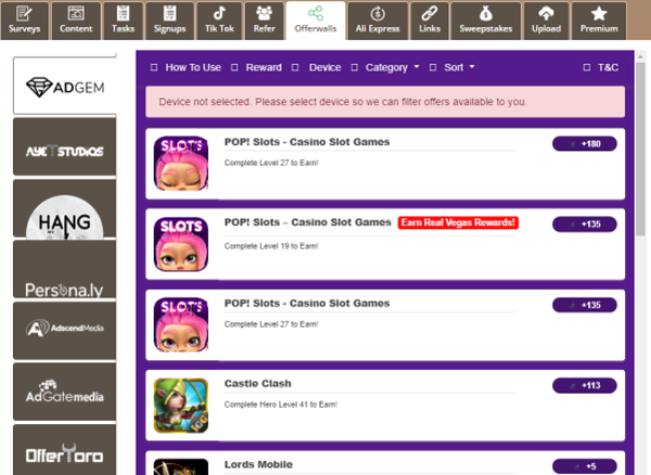The height and width of the screenshot is (475, 651).
Task: Select the AdGem offerwall provider
Action: pos(65,86)
